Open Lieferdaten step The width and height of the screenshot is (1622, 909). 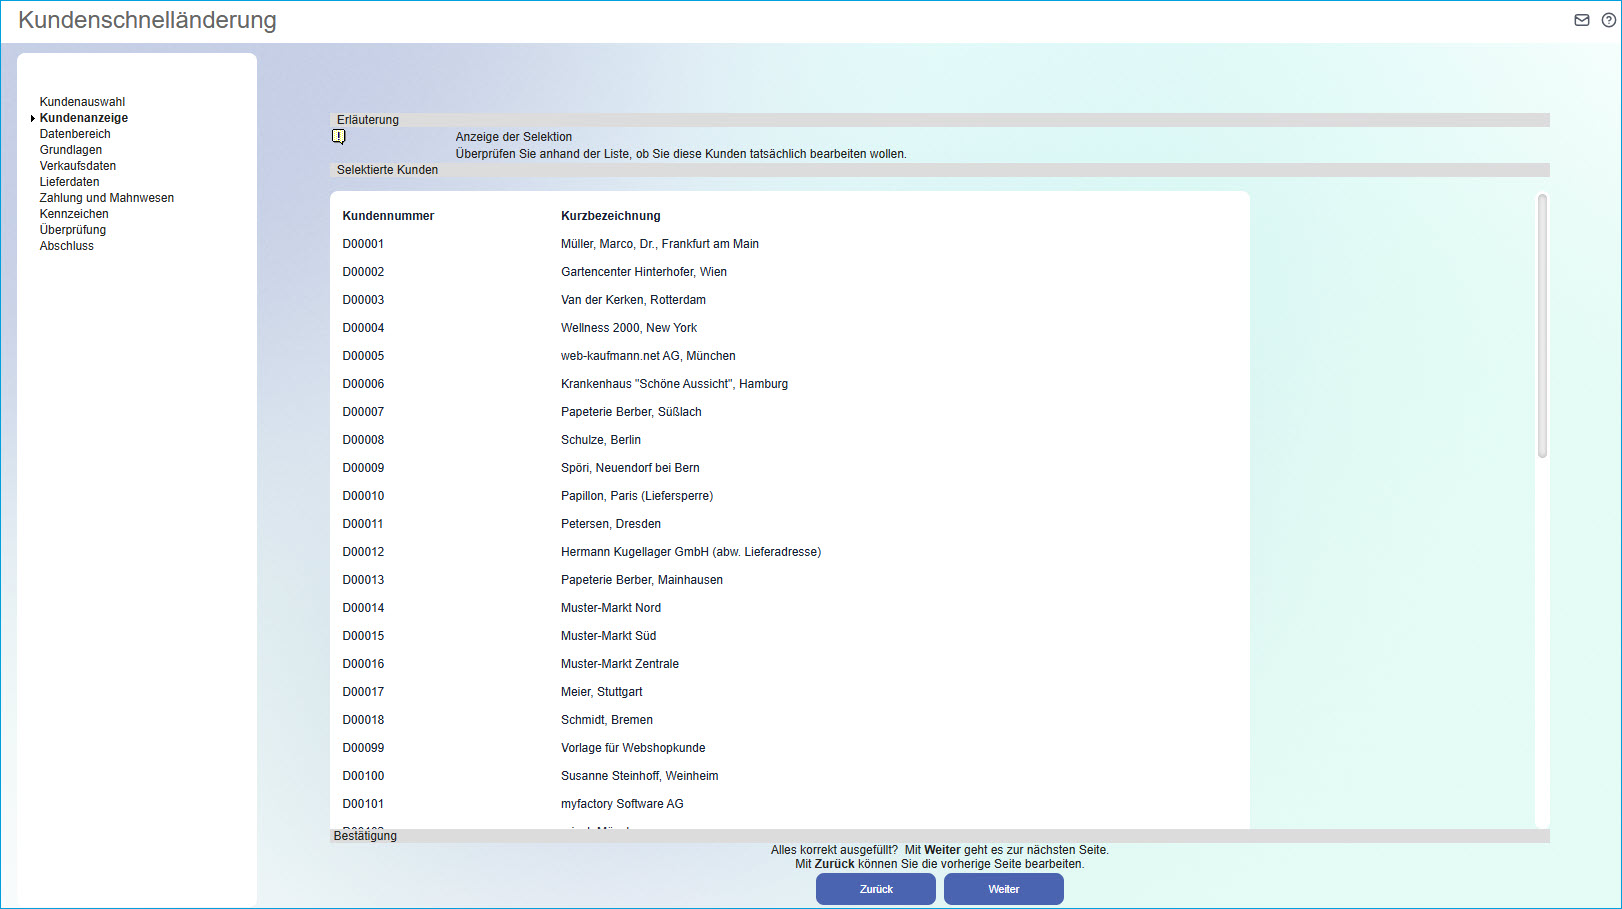(x=70, y=182)
